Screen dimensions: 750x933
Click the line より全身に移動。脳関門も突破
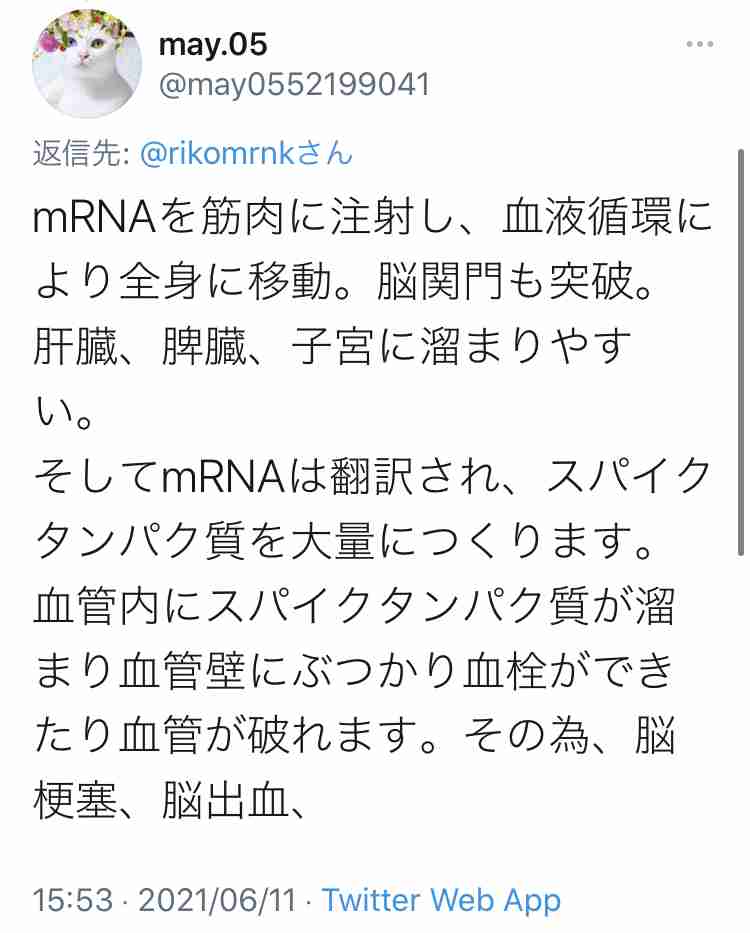(343, 282)
